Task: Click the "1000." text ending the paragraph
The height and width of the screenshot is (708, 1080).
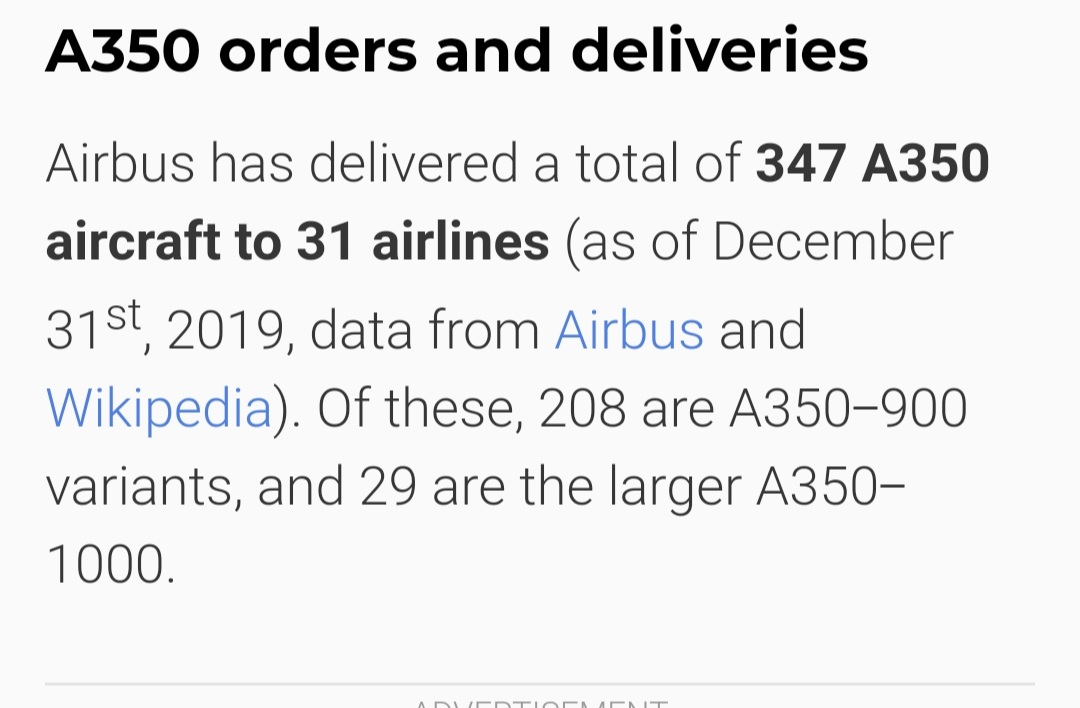Action: [111, 566]
